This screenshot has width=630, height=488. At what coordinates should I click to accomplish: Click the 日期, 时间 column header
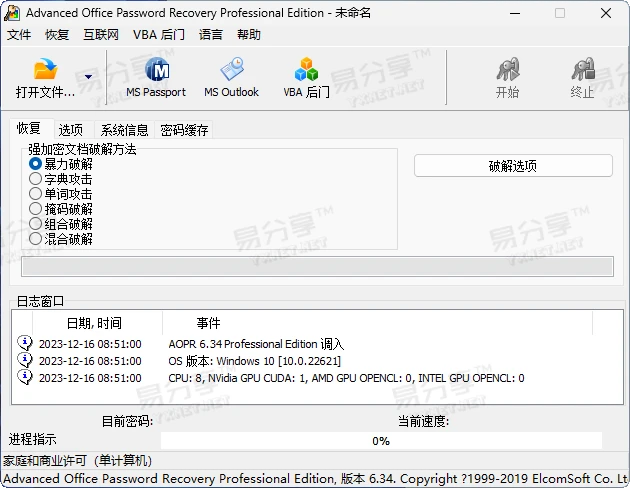[x=97, y=323]
